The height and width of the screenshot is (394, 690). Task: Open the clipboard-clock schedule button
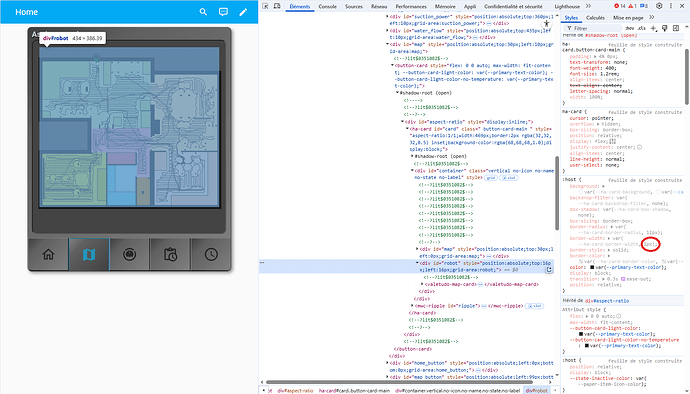[170, 254]
